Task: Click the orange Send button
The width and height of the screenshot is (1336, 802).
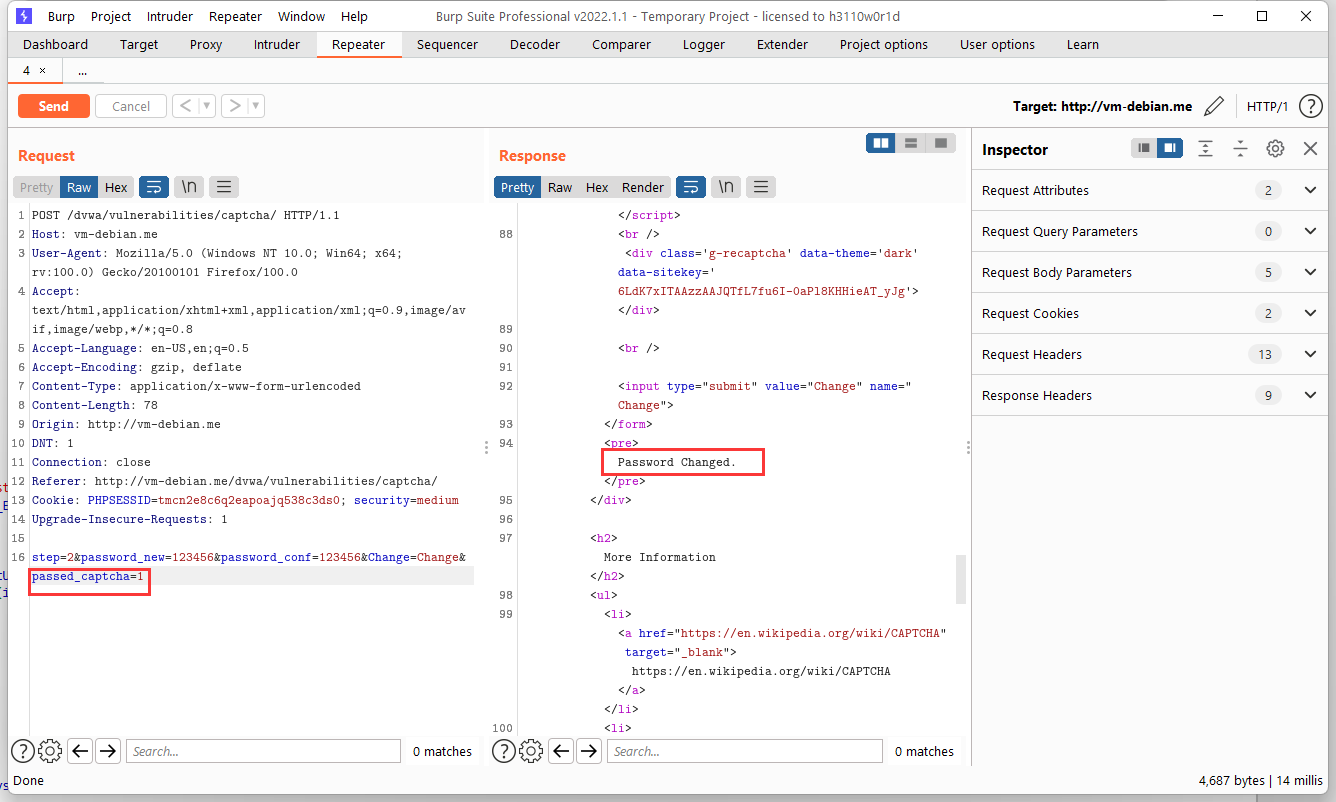Action: point(54,106)
